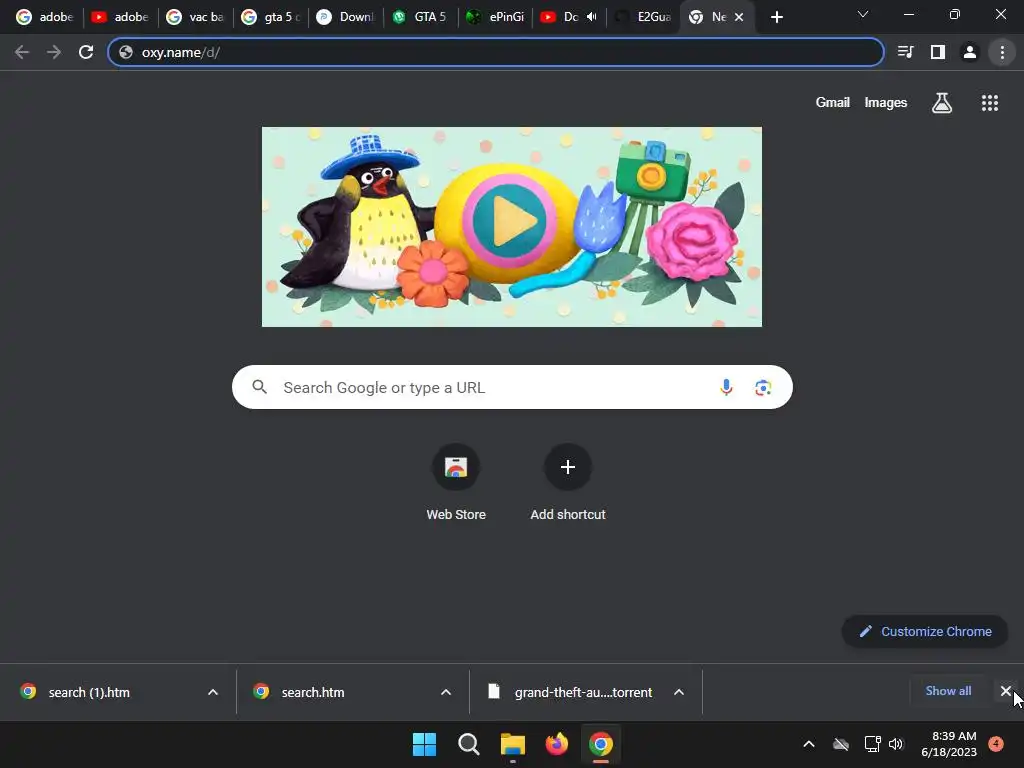This screenshot has width=1024, height=768.
Task: Close the current New Tab tab
Action: pos(739,17)
